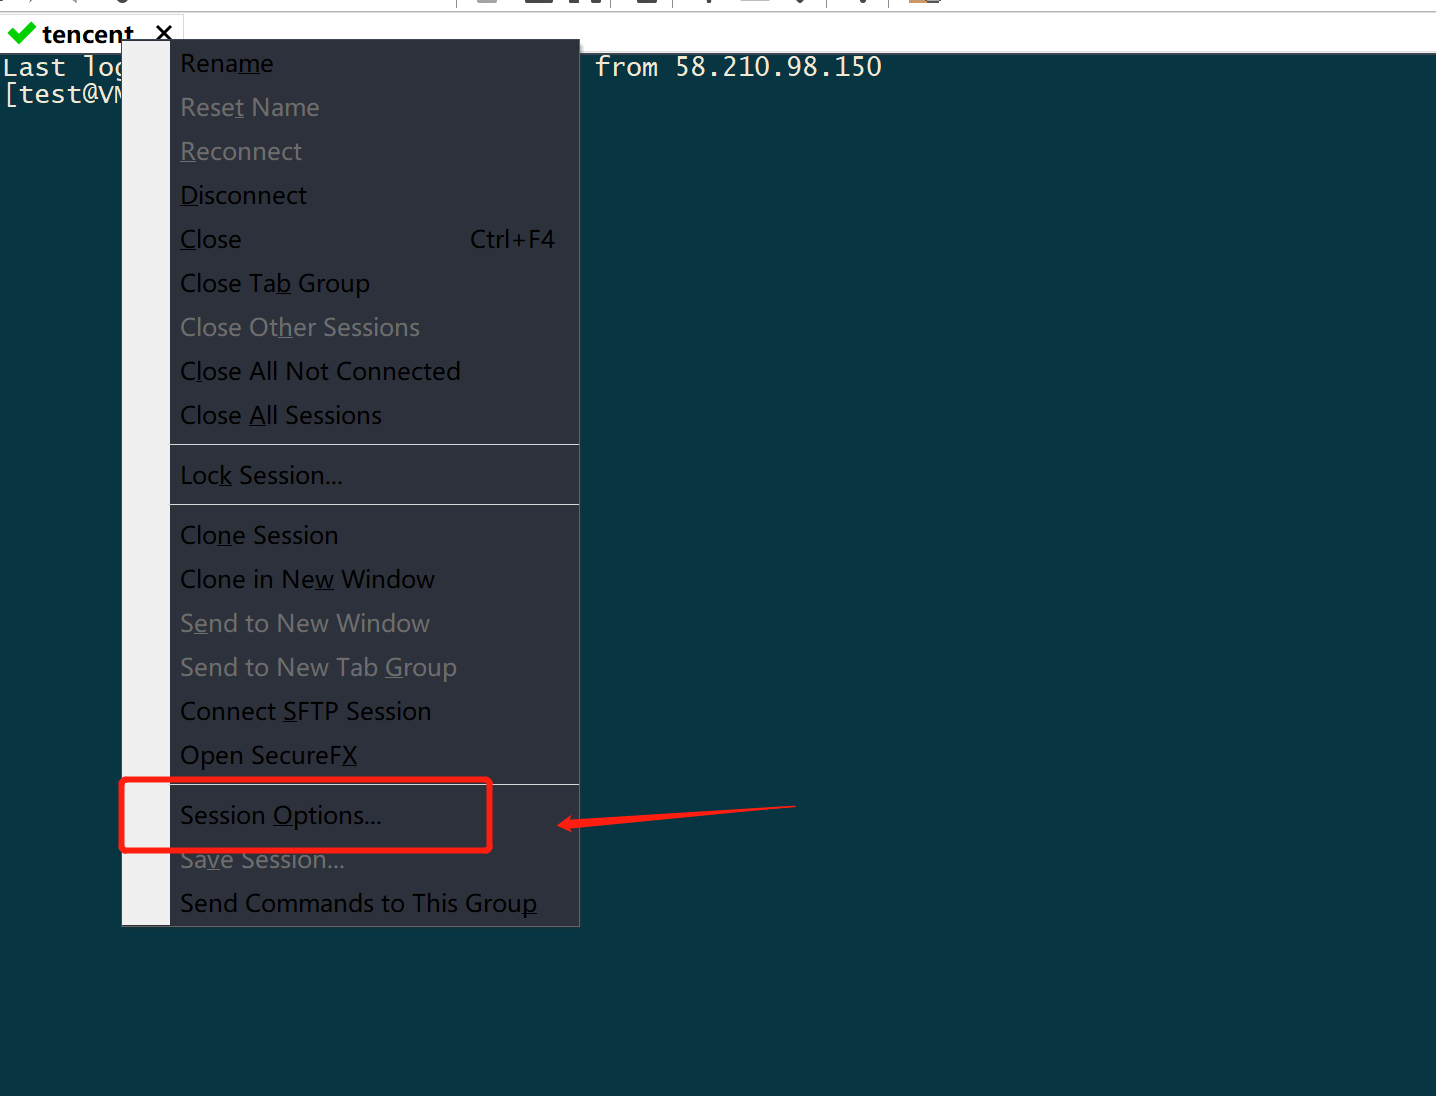Select Send Commands to This Group

358,903
